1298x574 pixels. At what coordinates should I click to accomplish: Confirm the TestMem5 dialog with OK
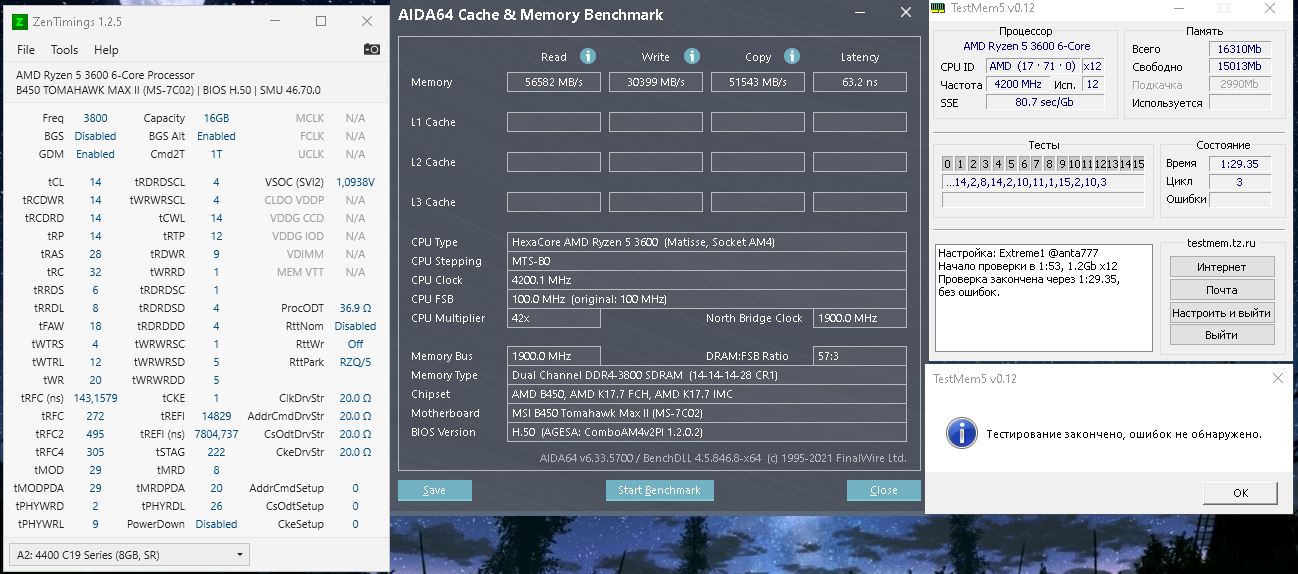pyautogui.click(x=1240, y=493)
